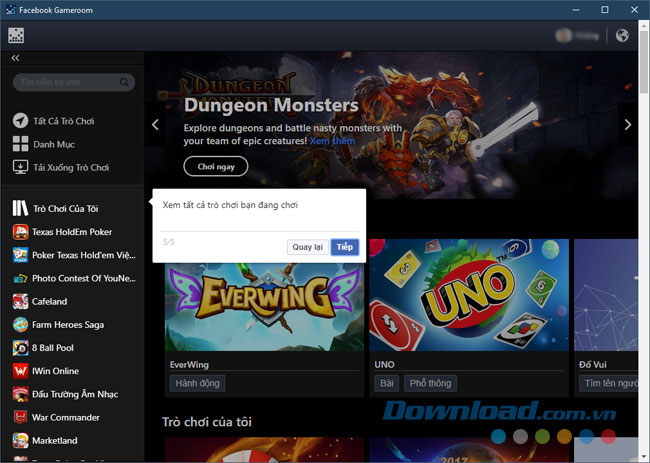
Task: Open the globe language icon
Action: [x=622, y=36]
